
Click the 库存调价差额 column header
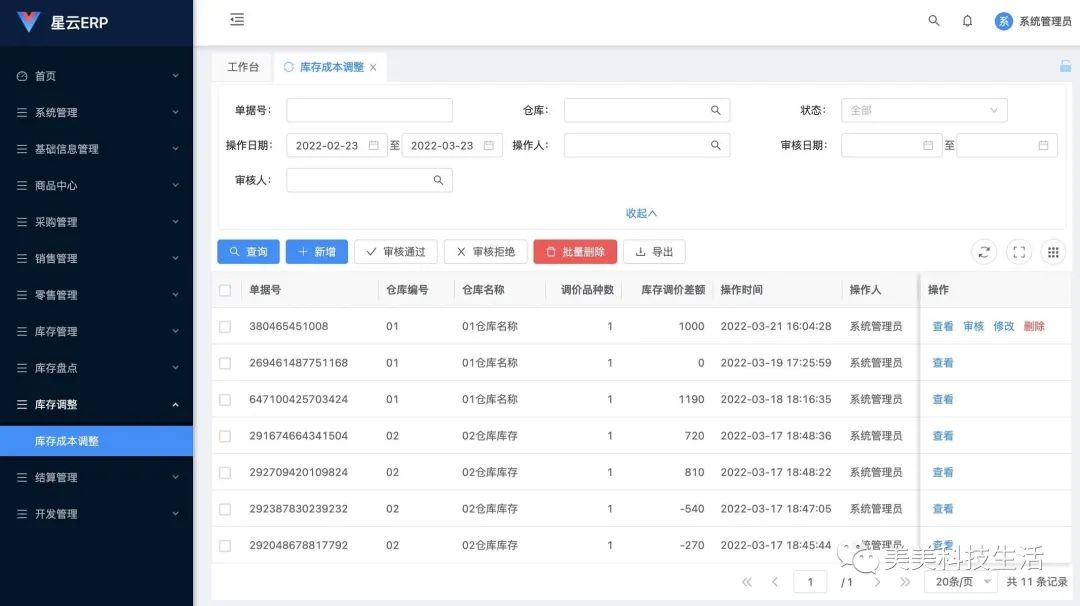coord(673,290)
